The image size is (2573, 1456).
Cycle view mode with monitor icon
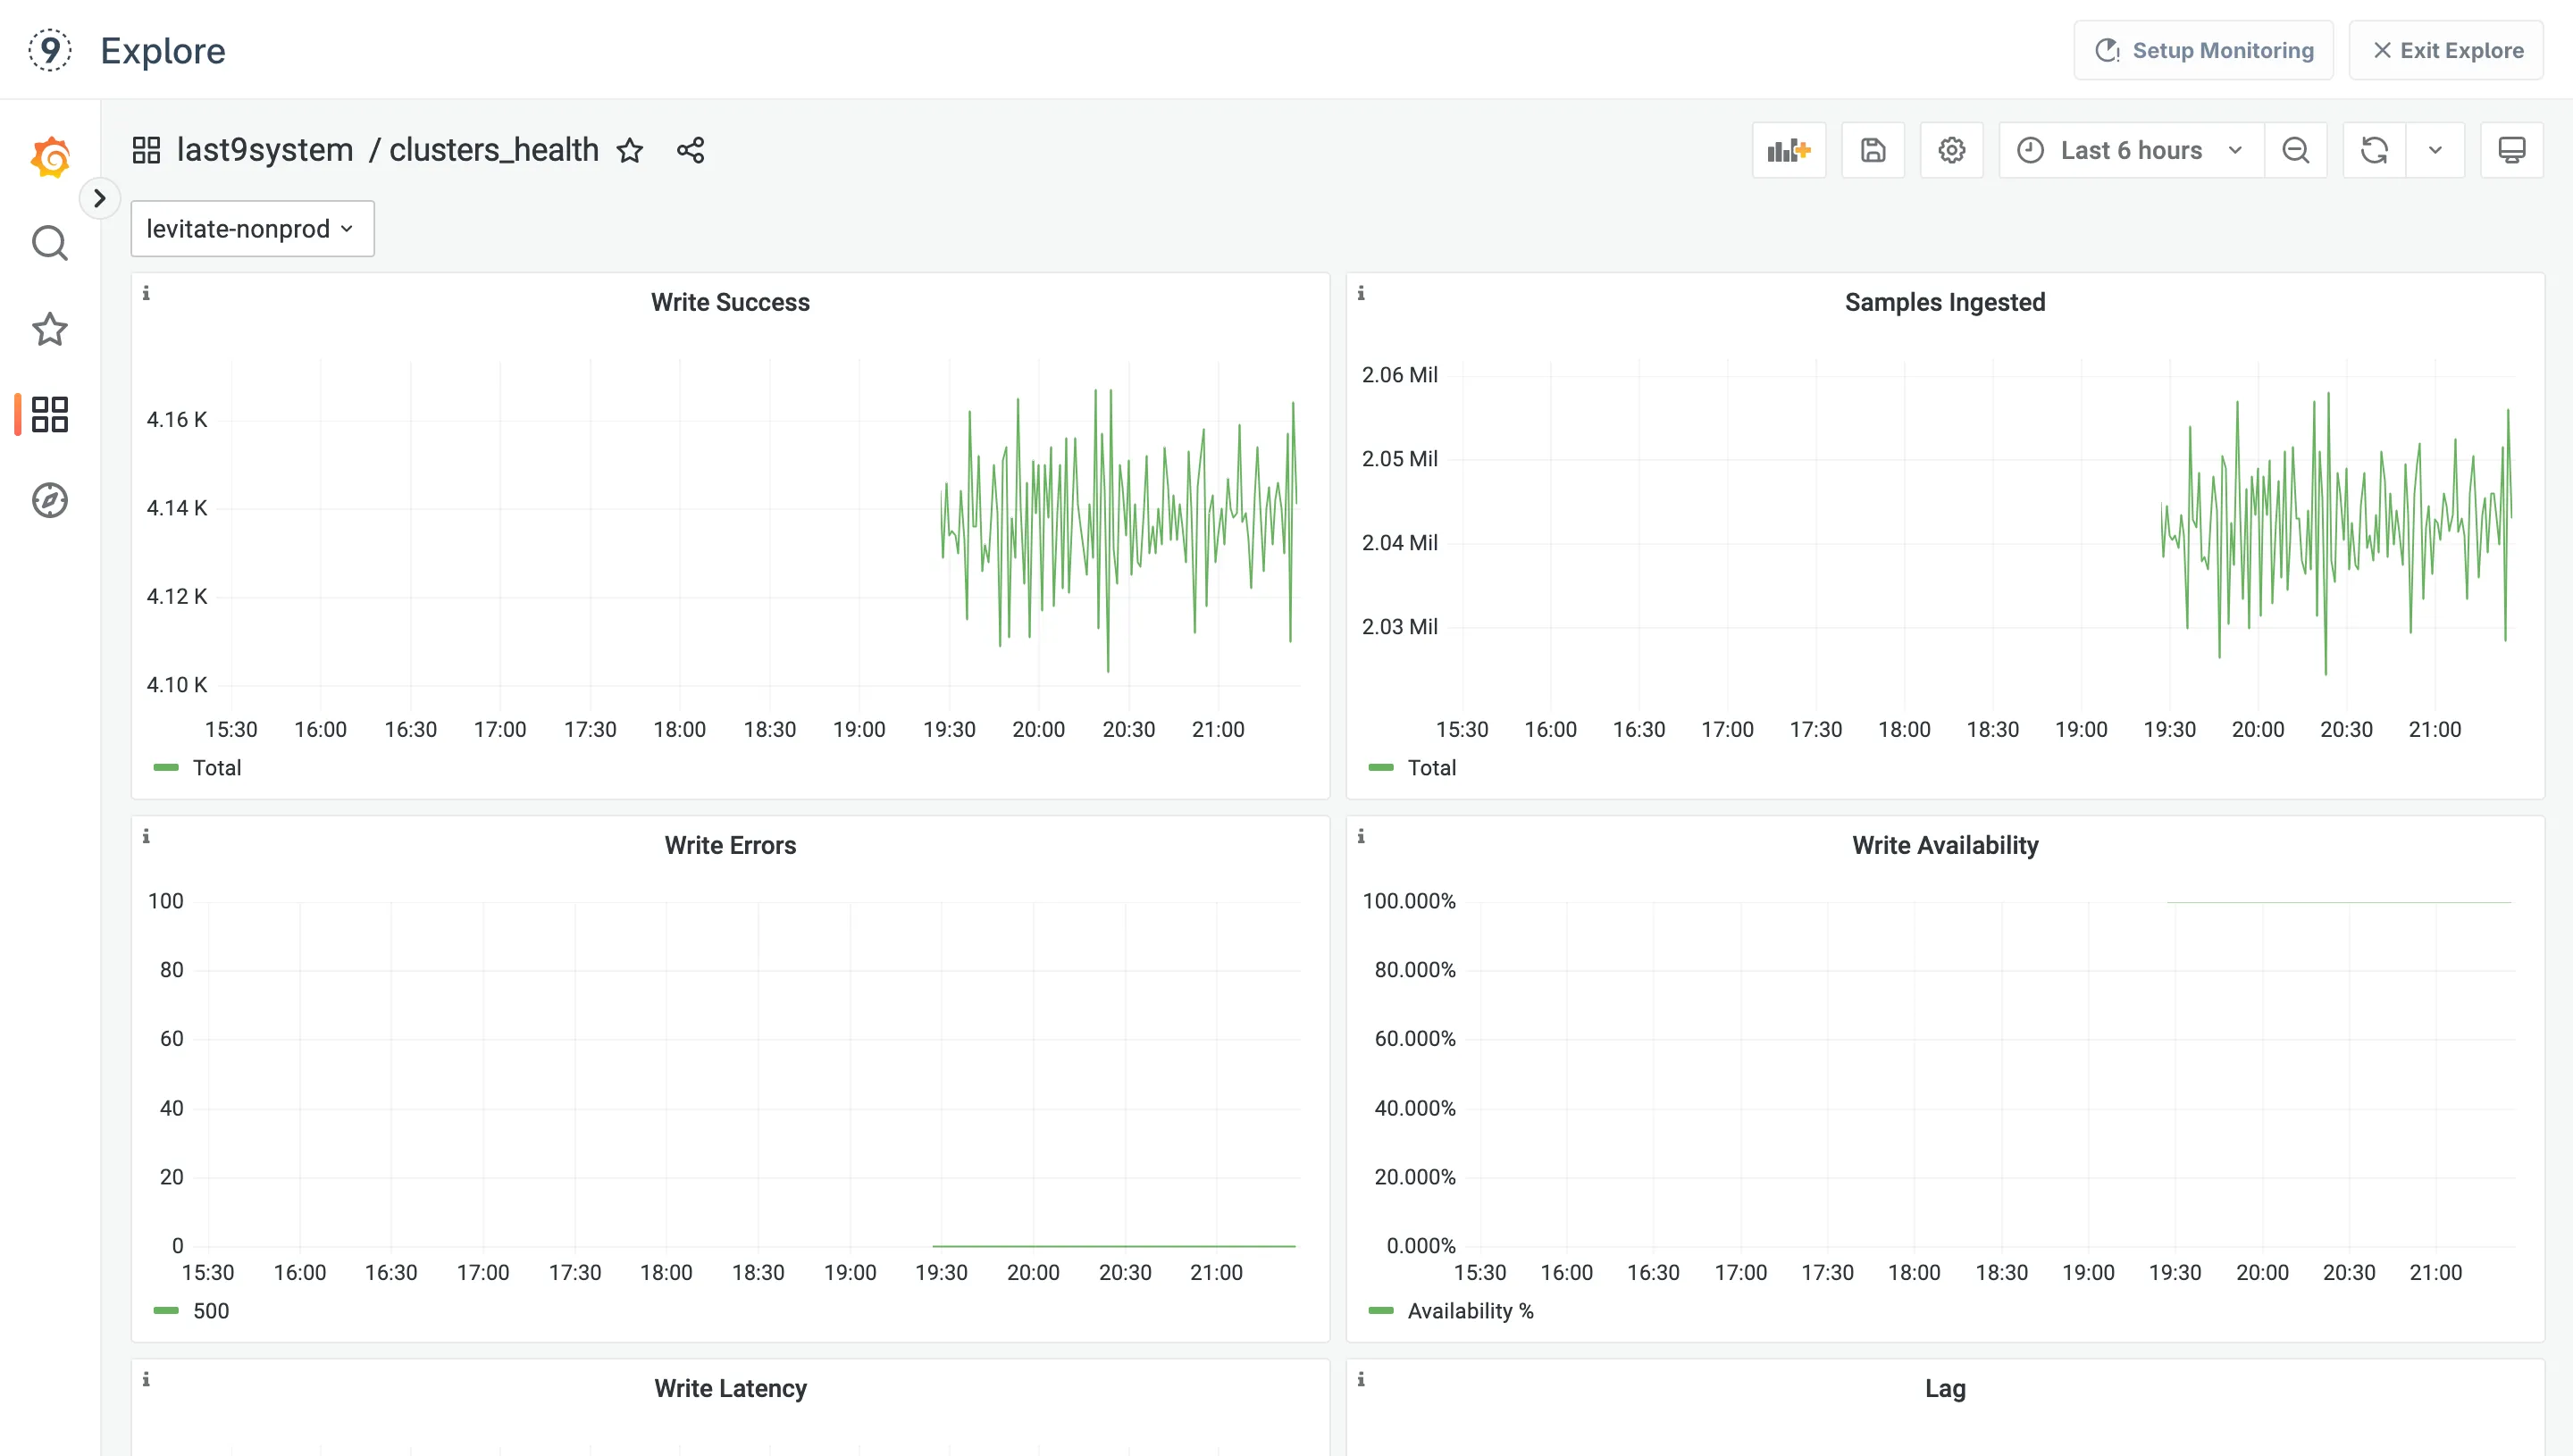[2511, 150]
